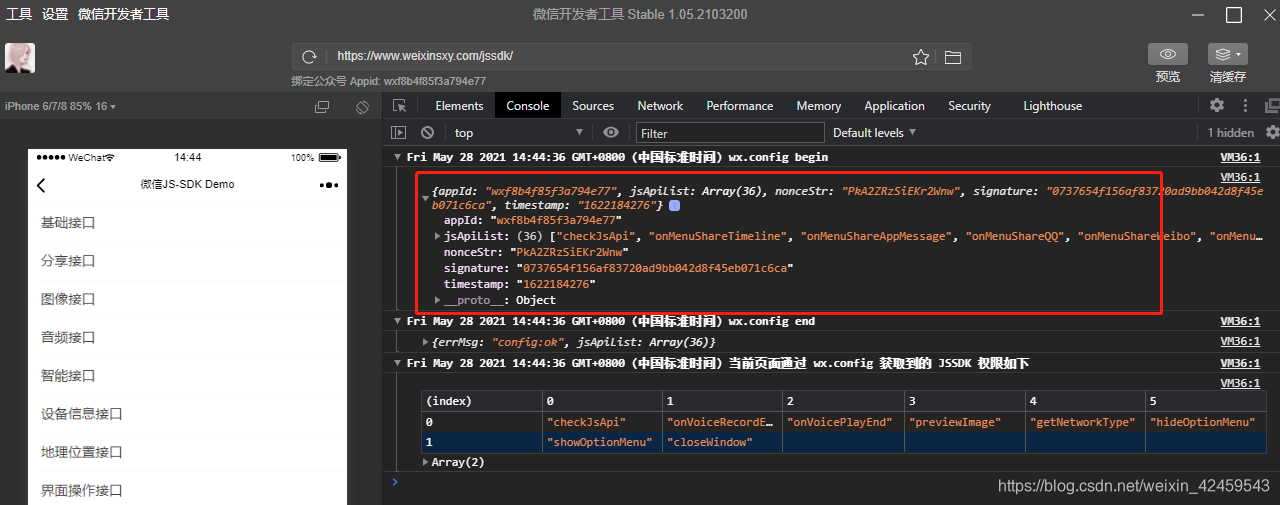Image resolution: width=1280 pixels, height=505 pixels.
Task: Open the 工具 menu
Action: point(19,14)
